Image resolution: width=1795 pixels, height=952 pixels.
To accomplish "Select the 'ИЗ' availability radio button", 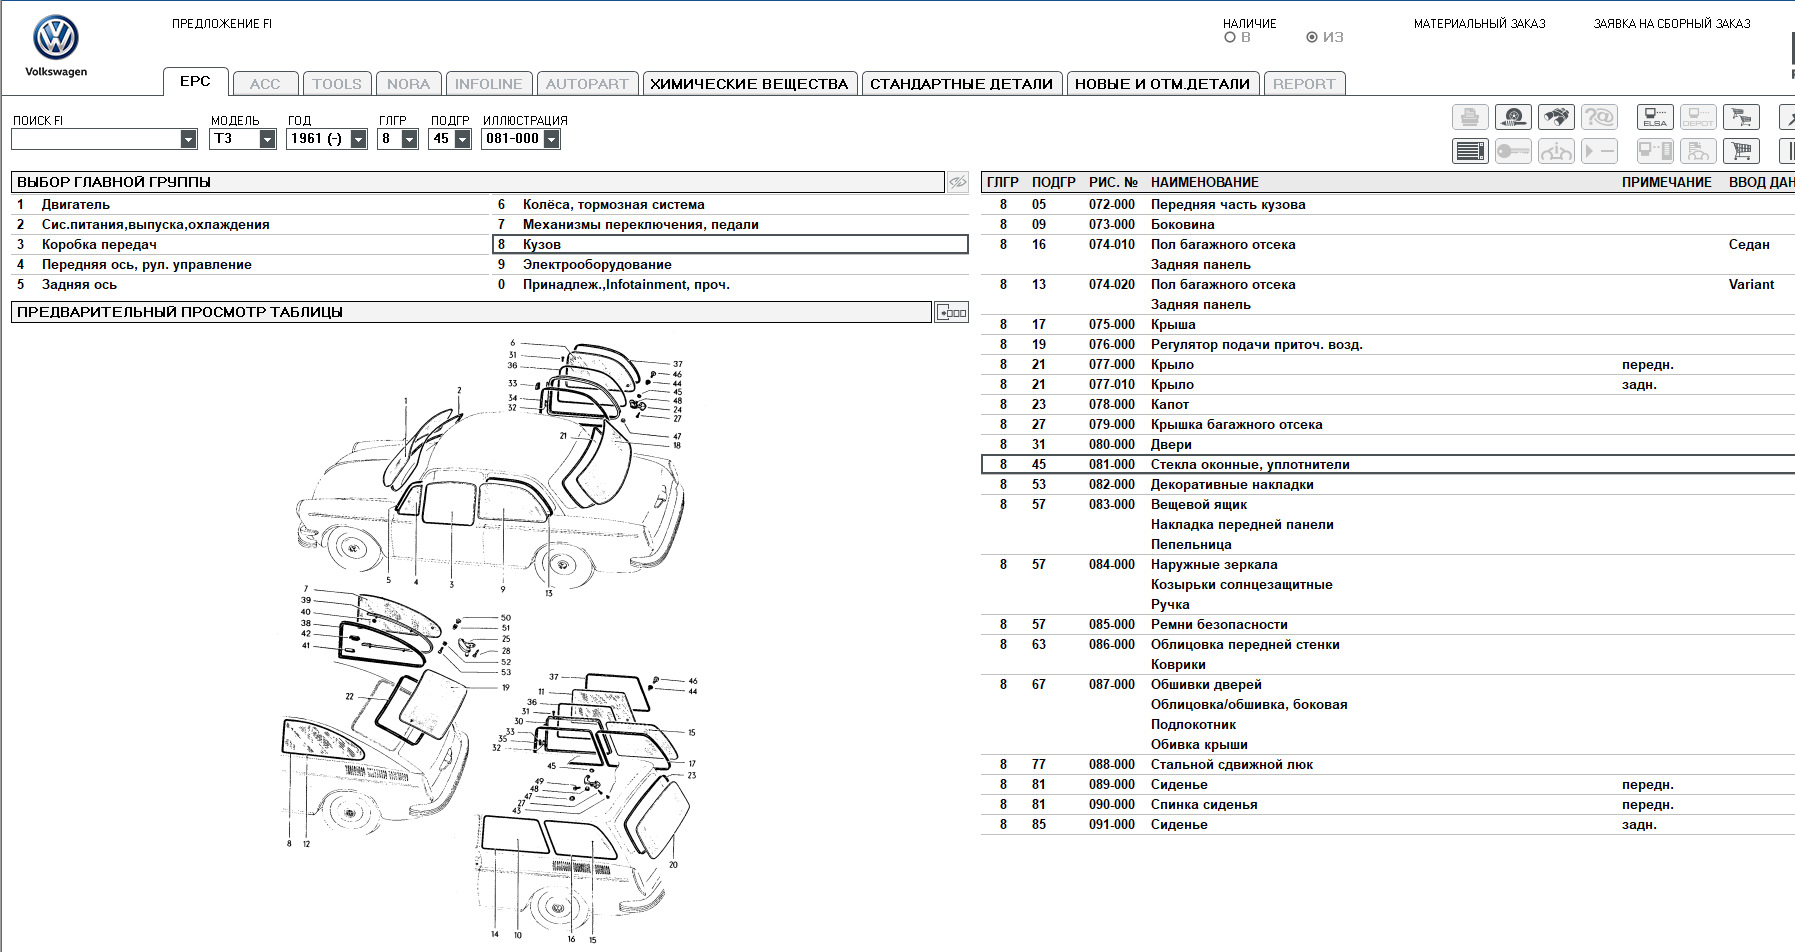I will tap(1312, 38).
